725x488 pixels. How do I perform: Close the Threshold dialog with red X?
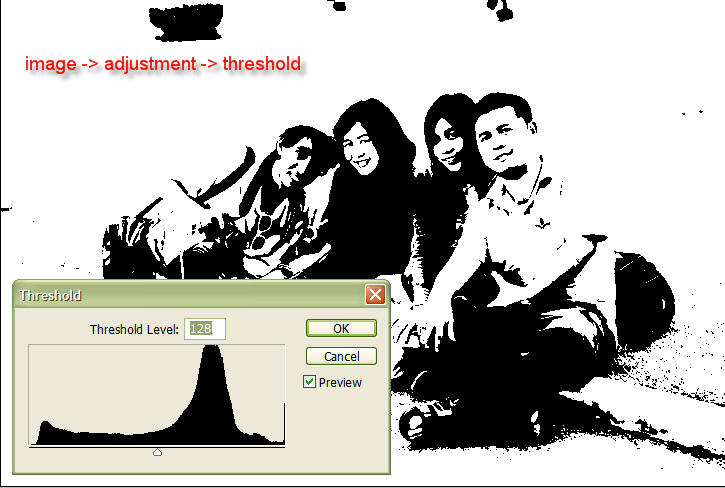375,295
